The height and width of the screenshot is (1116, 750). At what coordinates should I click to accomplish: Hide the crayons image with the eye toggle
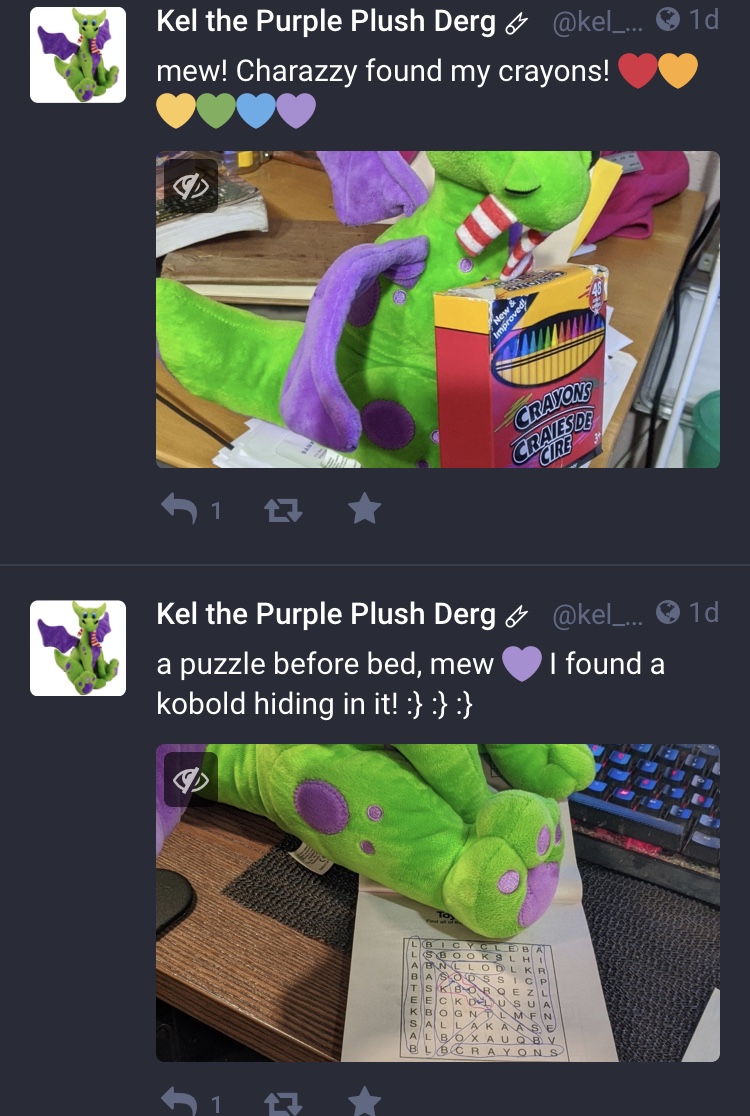point(191,186)
